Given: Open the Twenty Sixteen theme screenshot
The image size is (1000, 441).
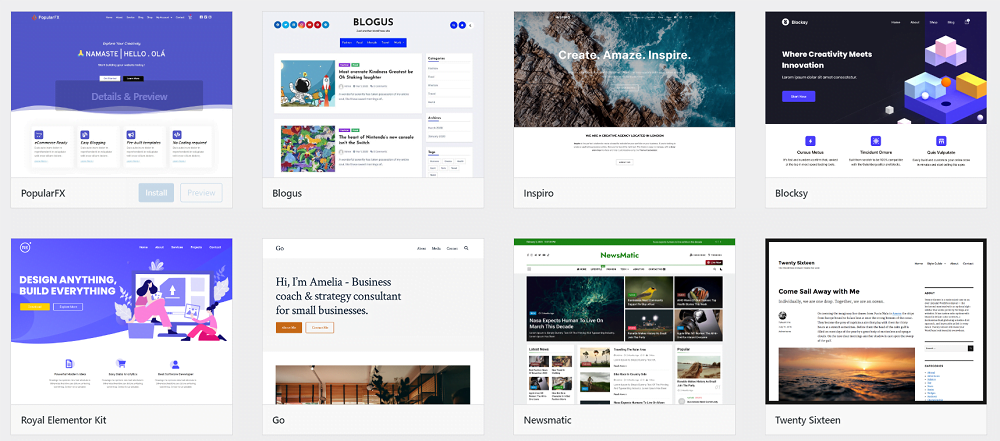Looking at the screenshot, I should pos(876,322).
